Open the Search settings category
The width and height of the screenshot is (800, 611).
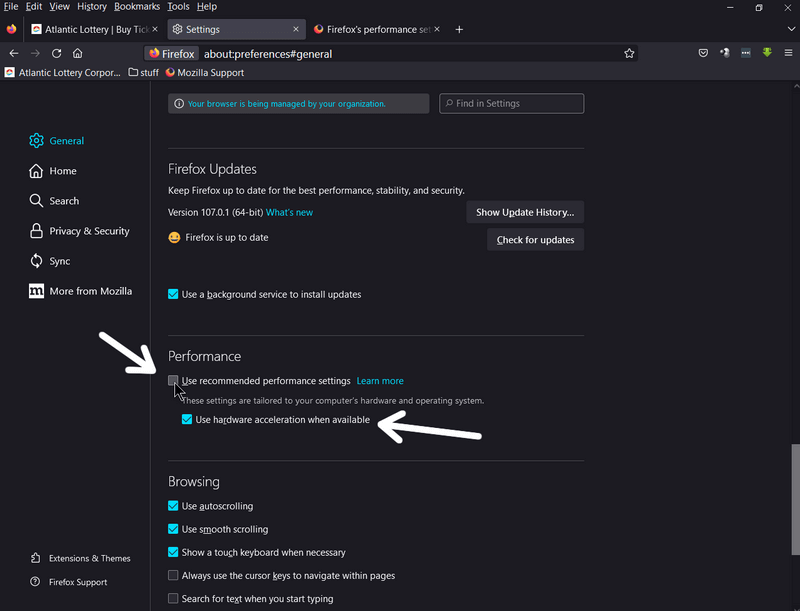(x=54, y=201)
